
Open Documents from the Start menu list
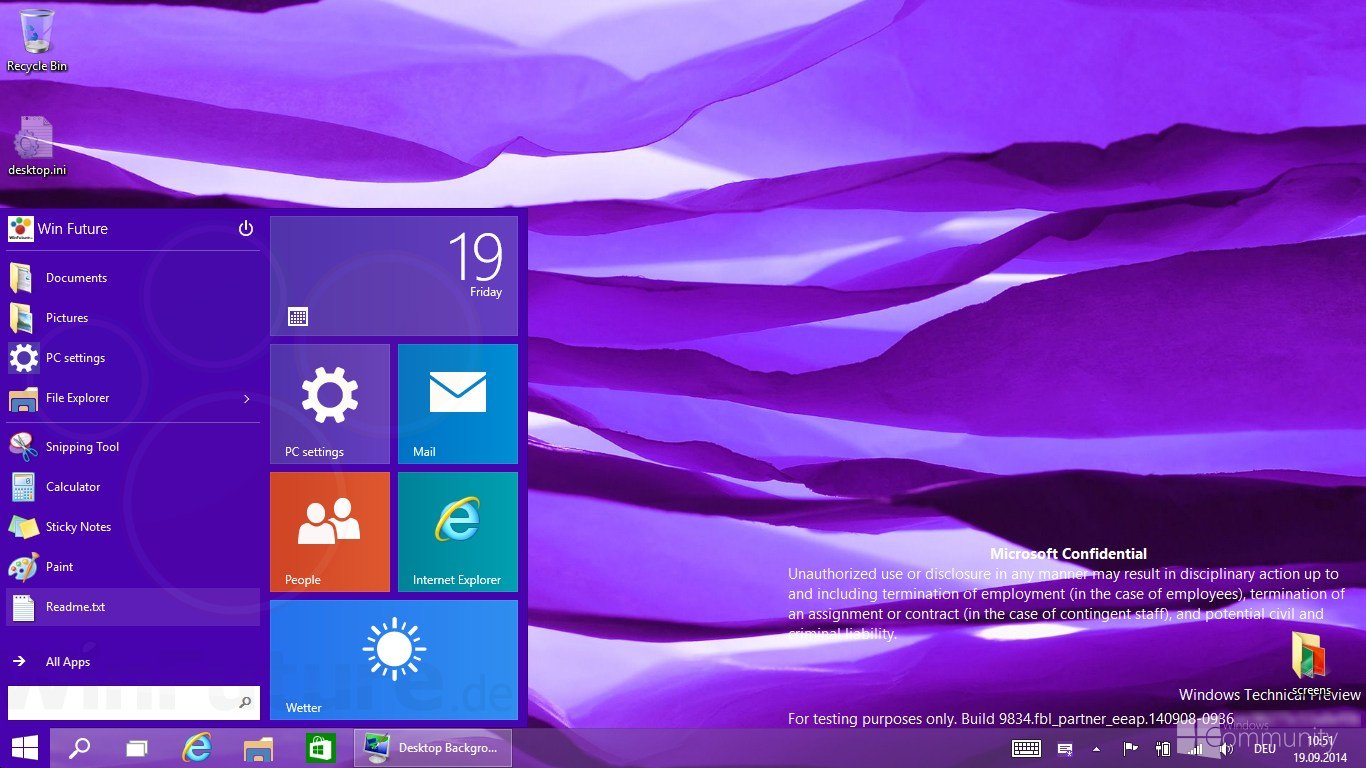133,278
